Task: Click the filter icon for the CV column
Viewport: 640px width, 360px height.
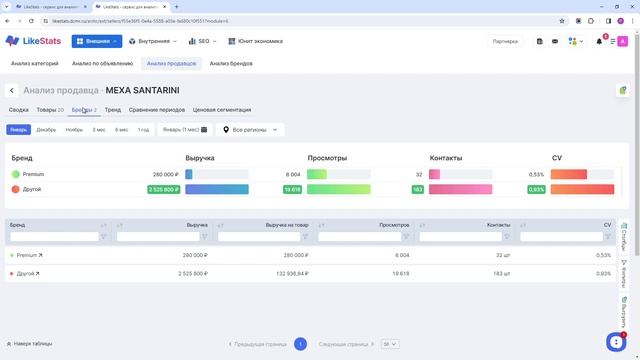Action: click(608, 237)
